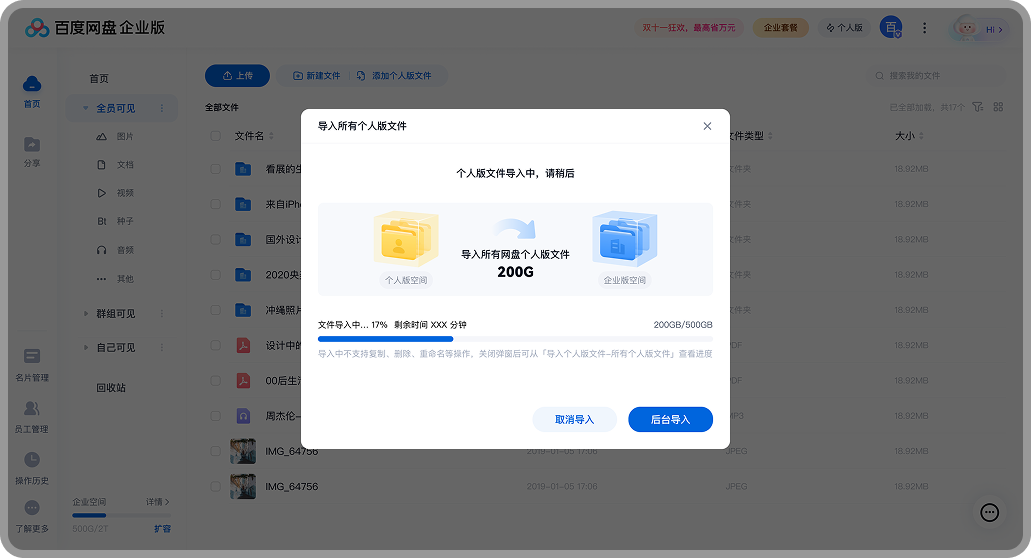1031x558 pixels.
Task: Click 添加个人版文件 button
Action: pos(394,76)
